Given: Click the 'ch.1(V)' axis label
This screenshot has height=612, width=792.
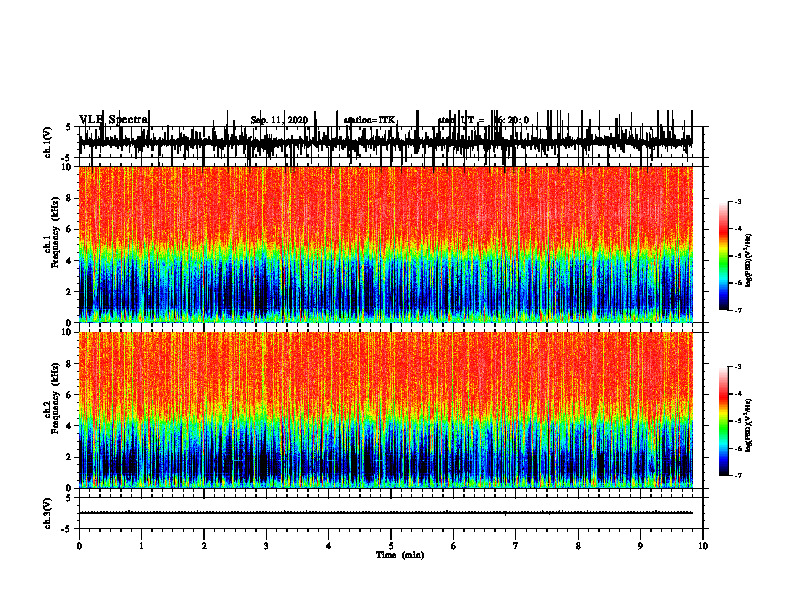Looking at the screenshot, I should (48, 142).
